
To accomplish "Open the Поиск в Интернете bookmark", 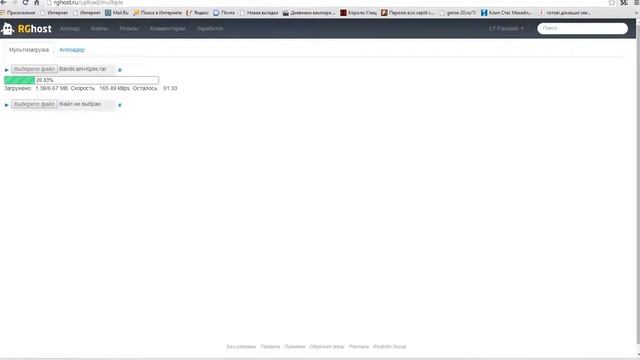I will click(158, 13).
